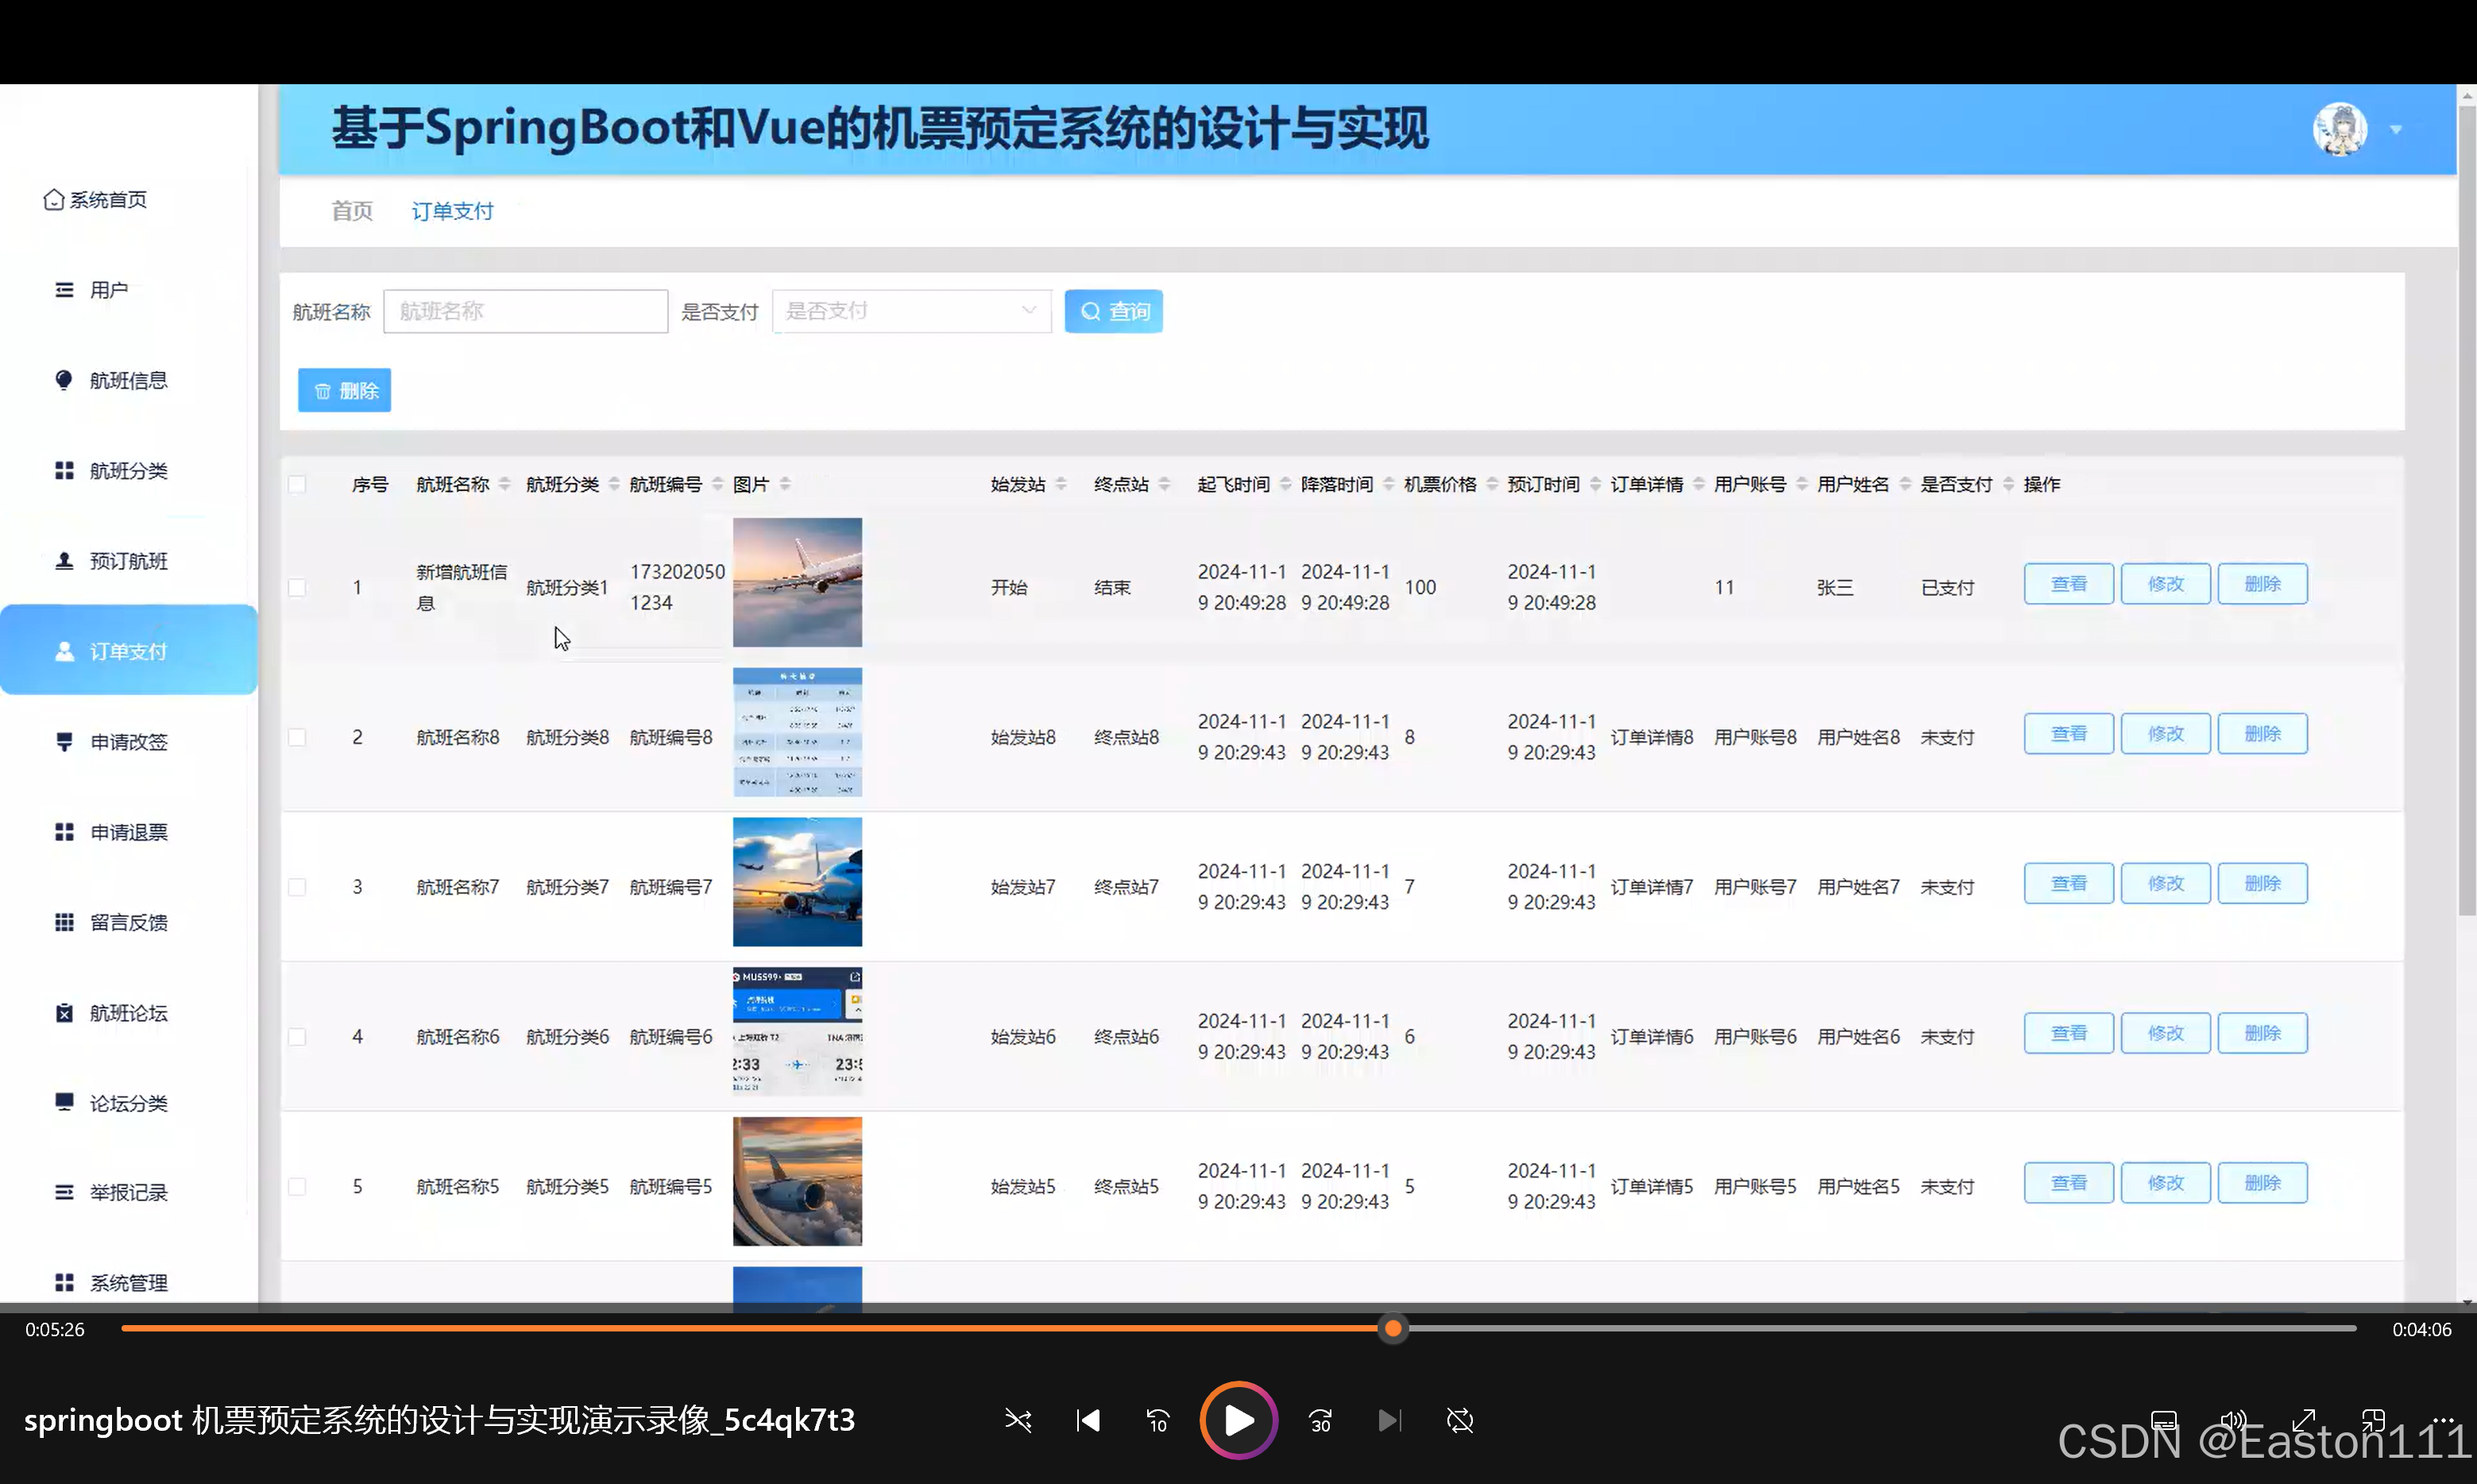
Task: Check the 航班名称6 row checkbox
Action: coord(297,1037)
